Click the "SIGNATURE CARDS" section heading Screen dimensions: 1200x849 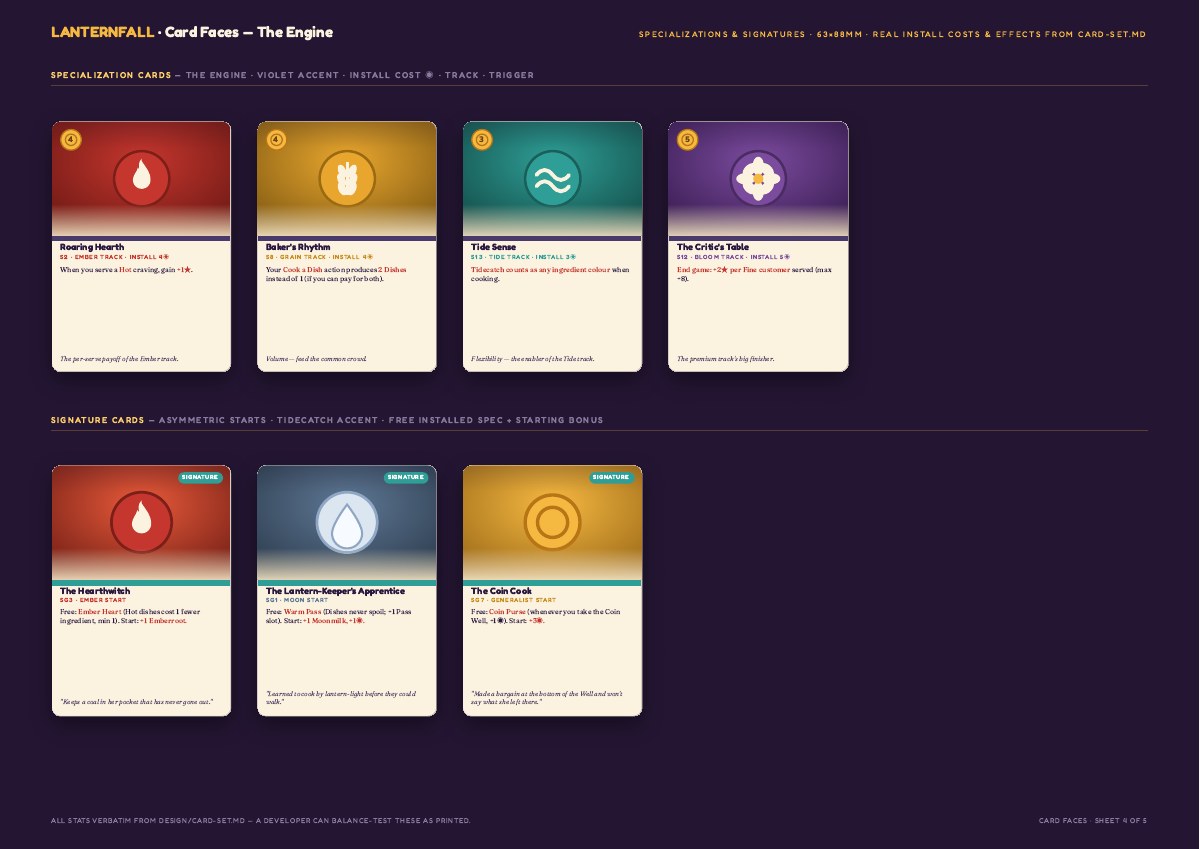click(97, 420)
